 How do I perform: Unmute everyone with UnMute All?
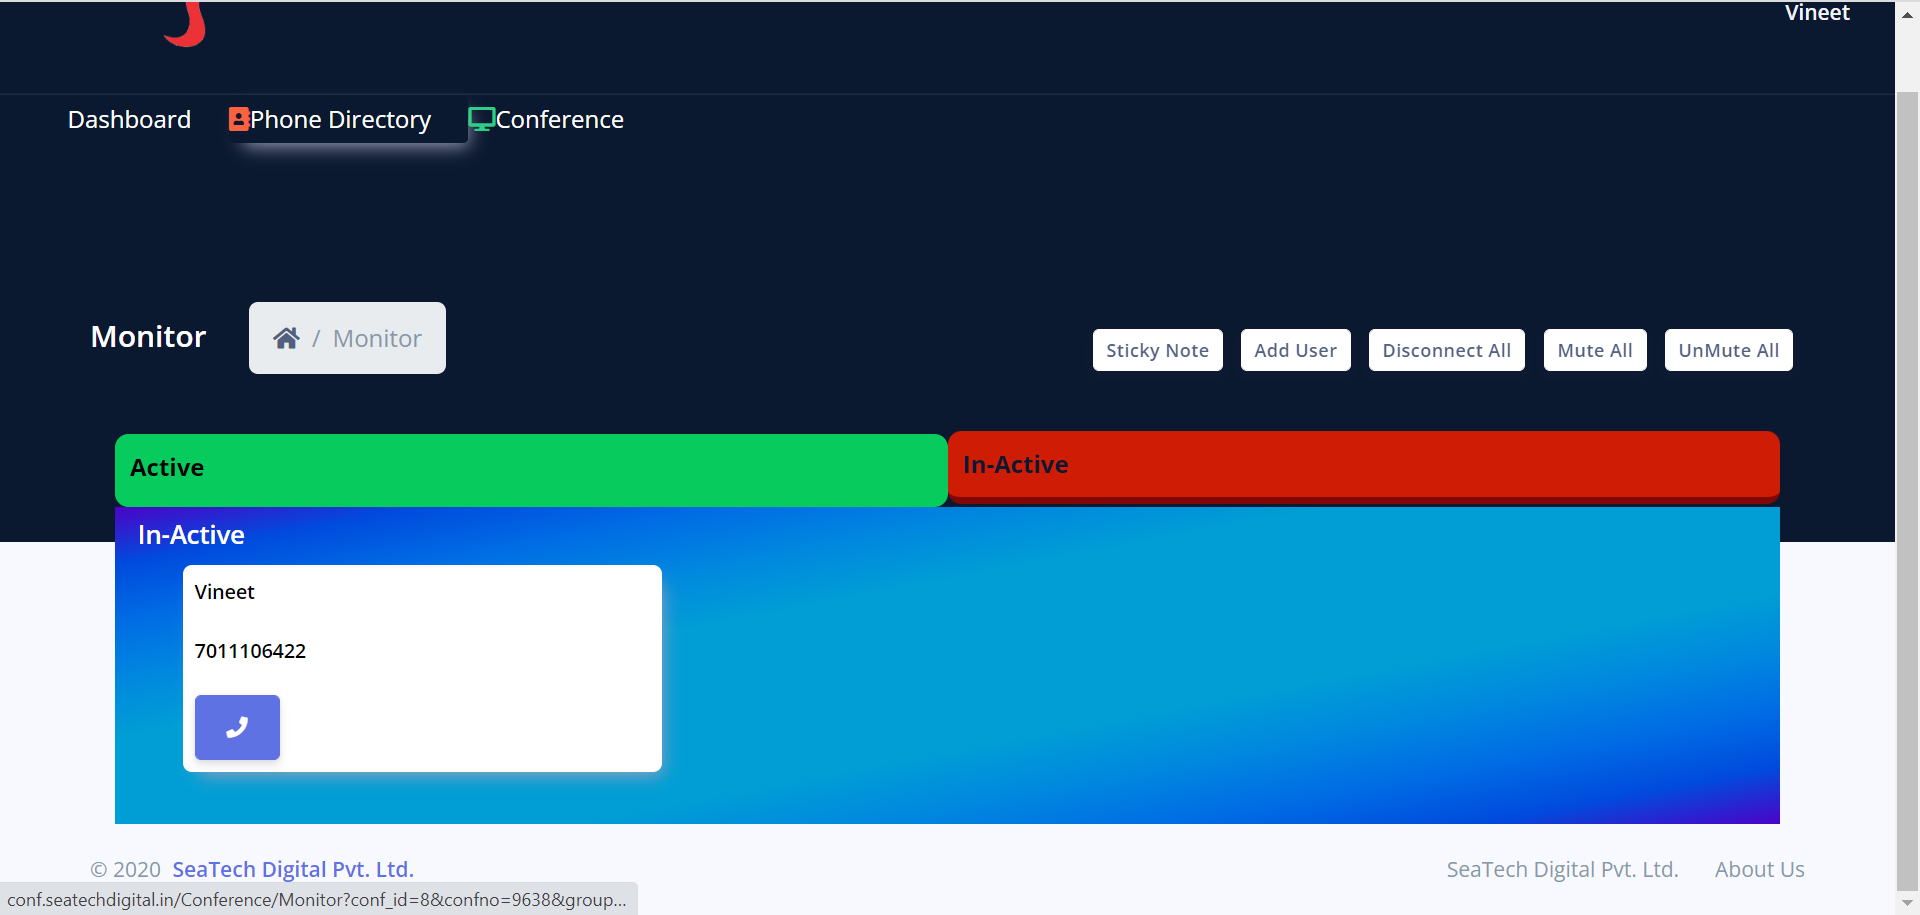(x=1727, y=351)
